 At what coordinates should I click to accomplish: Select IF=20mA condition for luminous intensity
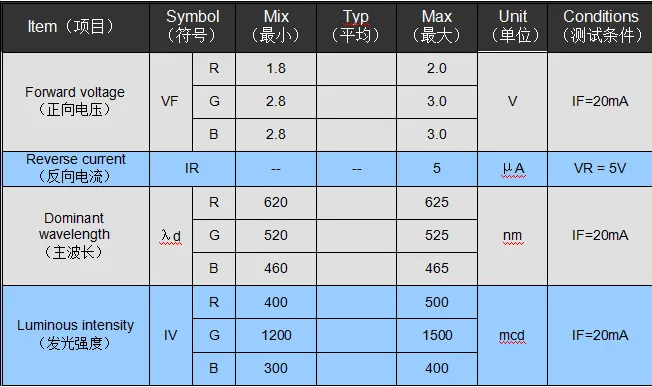600,335
